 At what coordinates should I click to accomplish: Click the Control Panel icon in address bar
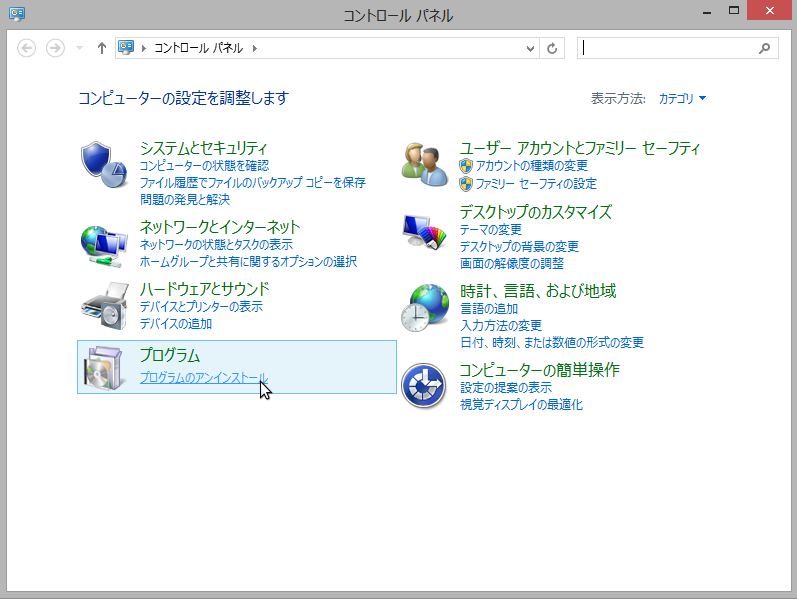coord(126,48)
